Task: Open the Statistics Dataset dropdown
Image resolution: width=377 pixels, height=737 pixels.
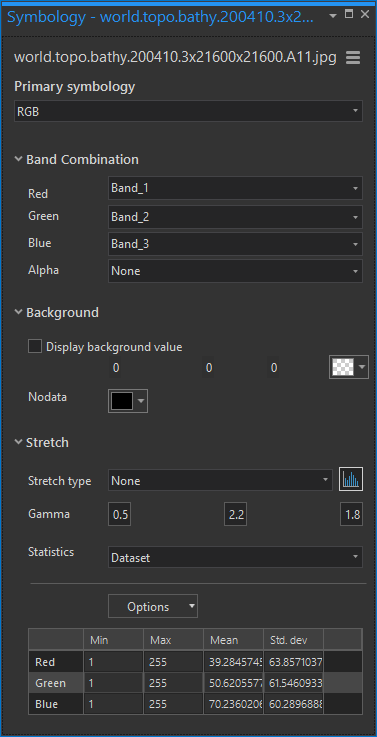Action: tap(235, 557)
